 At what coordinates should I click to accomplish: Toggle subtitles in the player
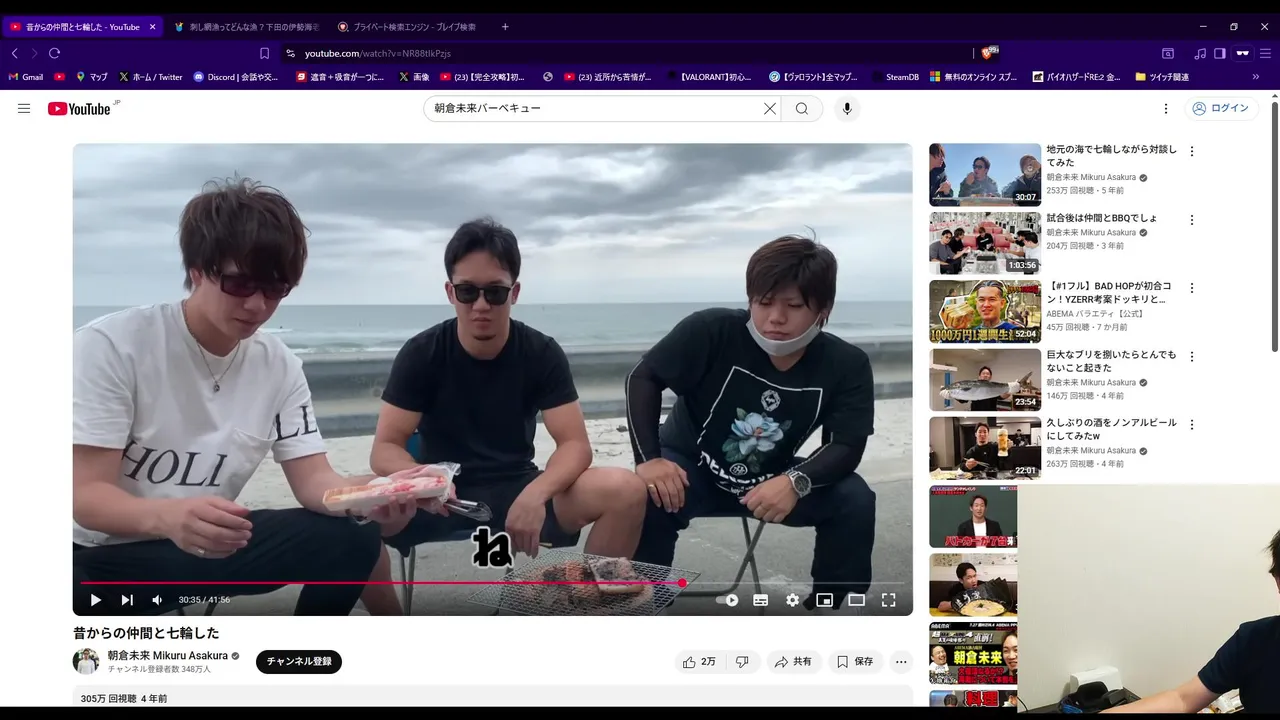pyautogui.click(x=760, y=600)
